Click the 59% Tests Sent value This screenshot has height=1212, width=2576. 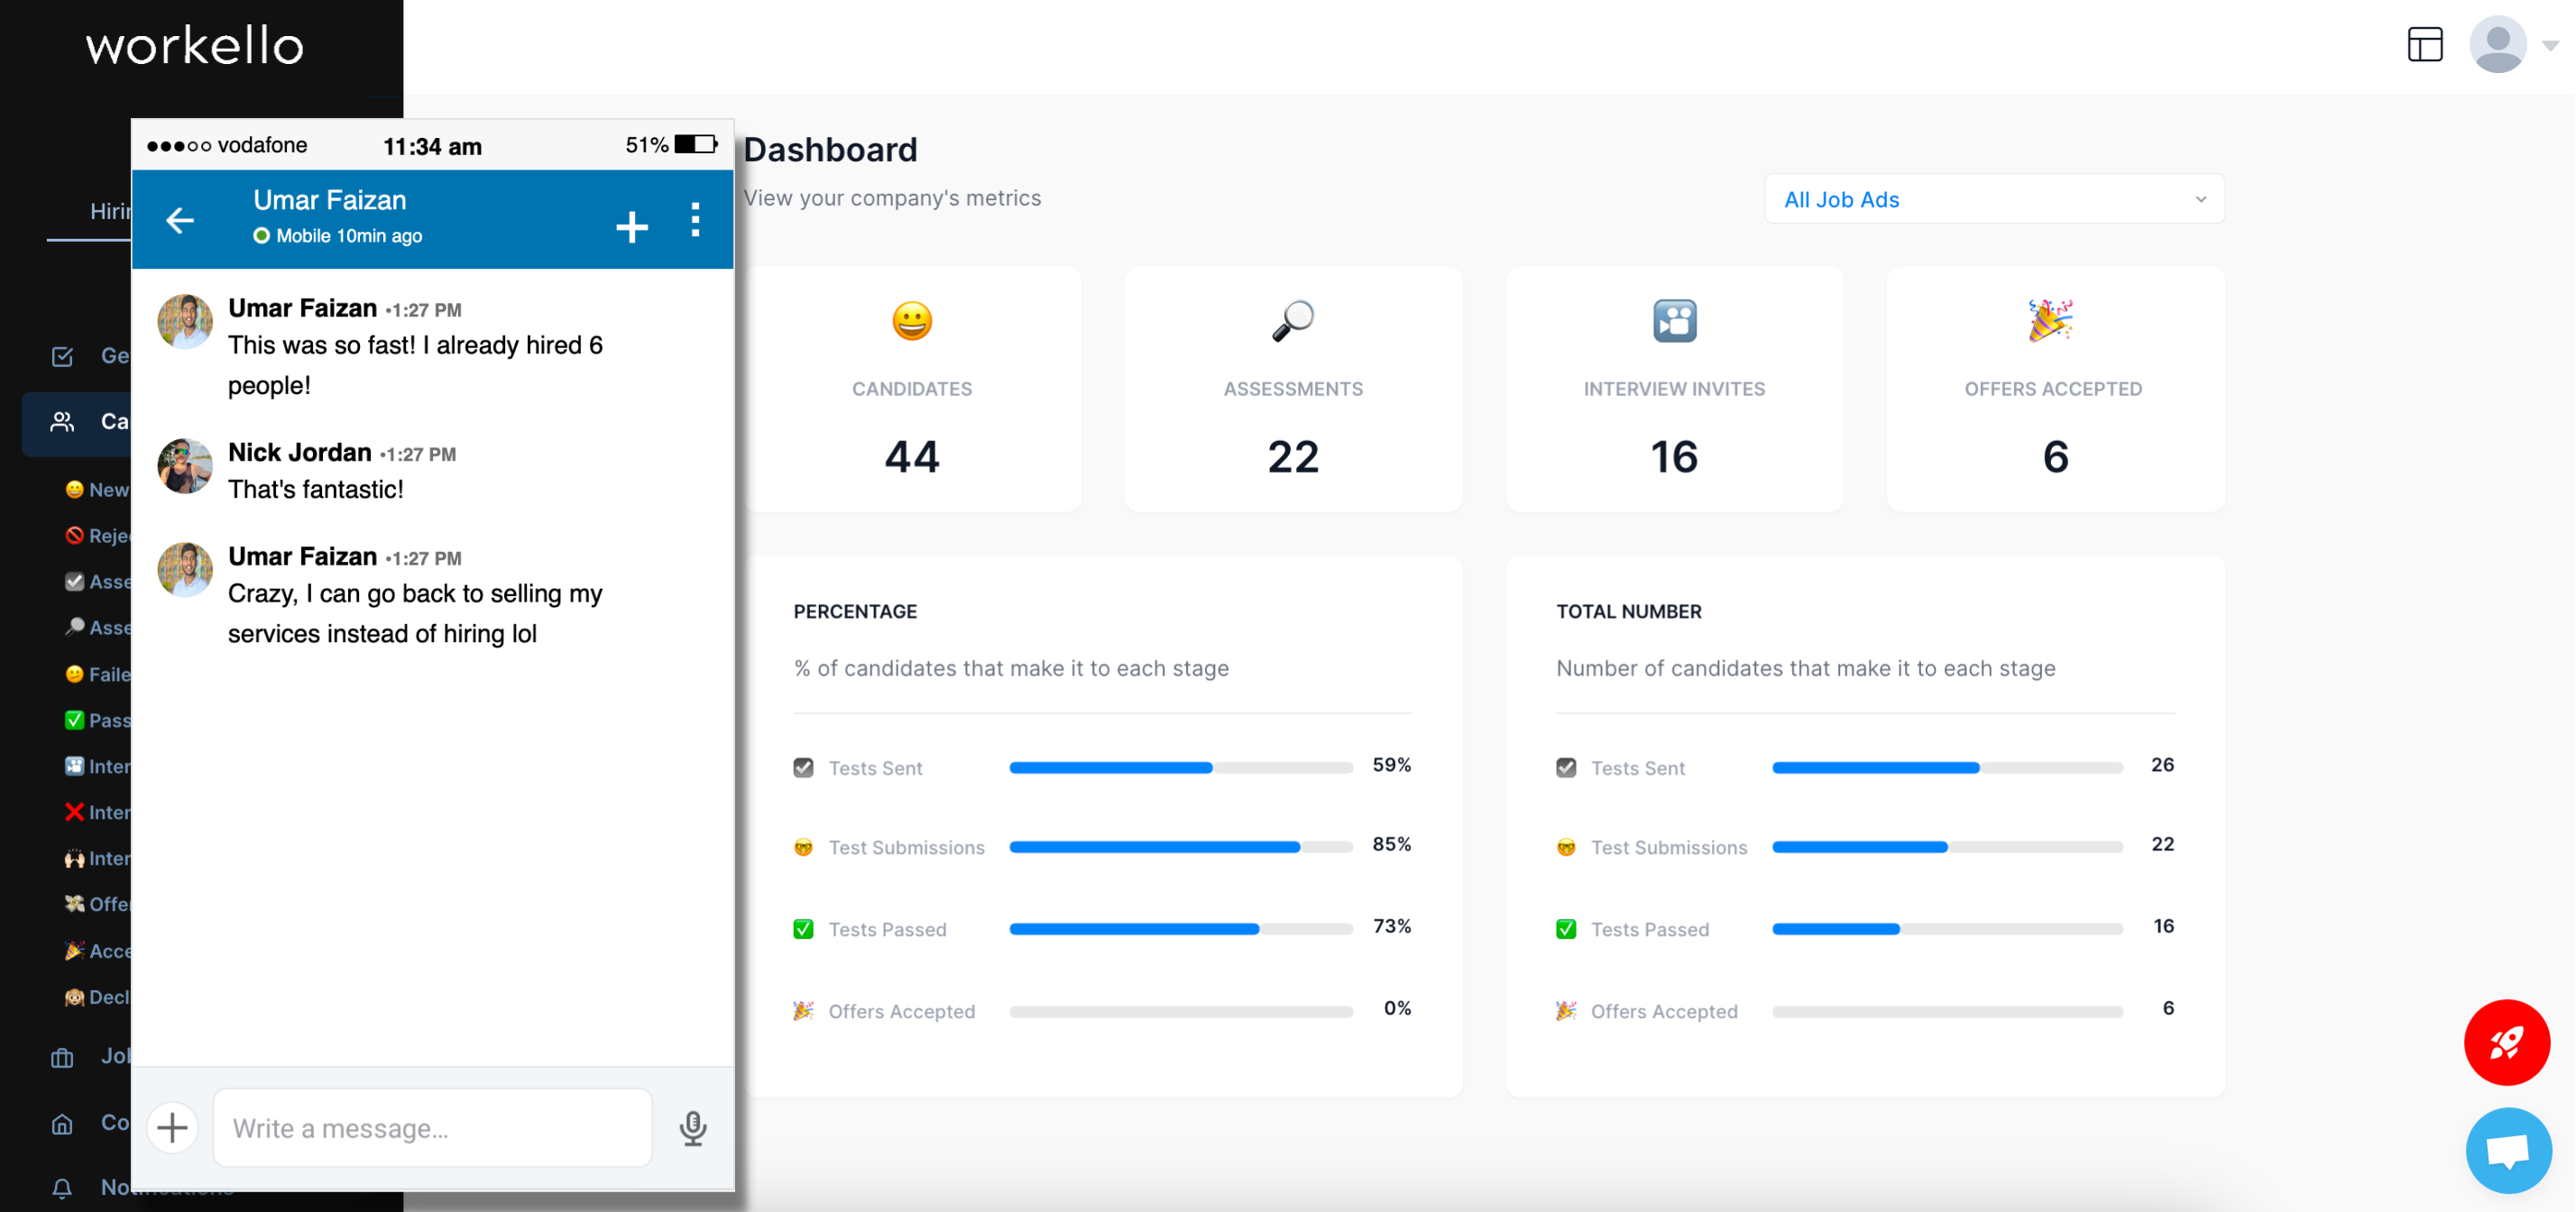pyautogui.click(x=1391, y=765)
